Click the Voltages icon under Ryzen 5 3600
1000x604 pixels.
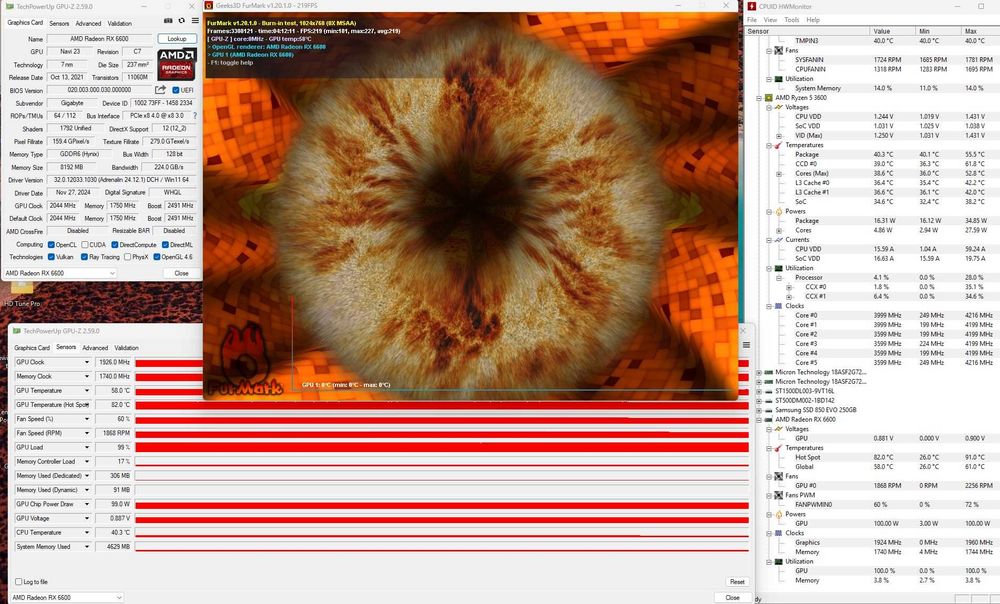pos(778,107)
